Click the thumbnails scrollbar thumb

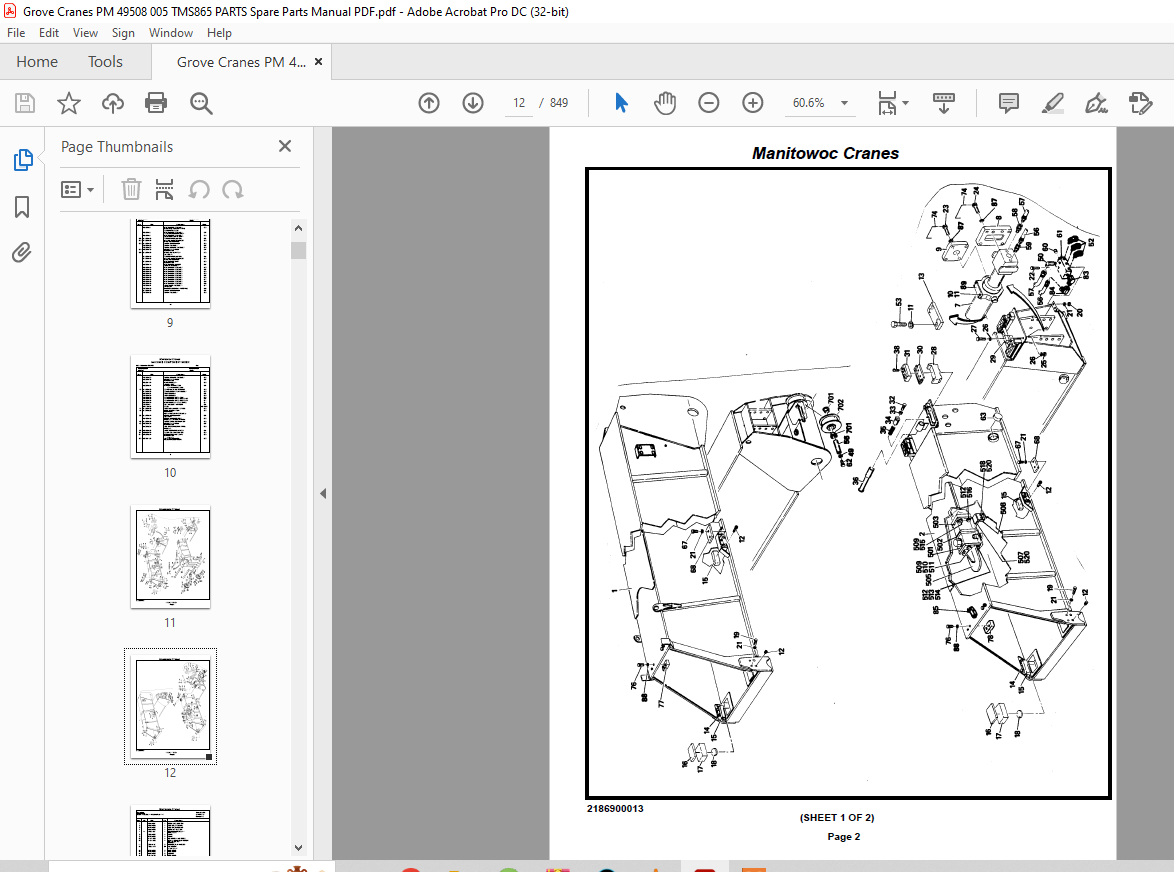pyautogui.click(x=299, y=250)
